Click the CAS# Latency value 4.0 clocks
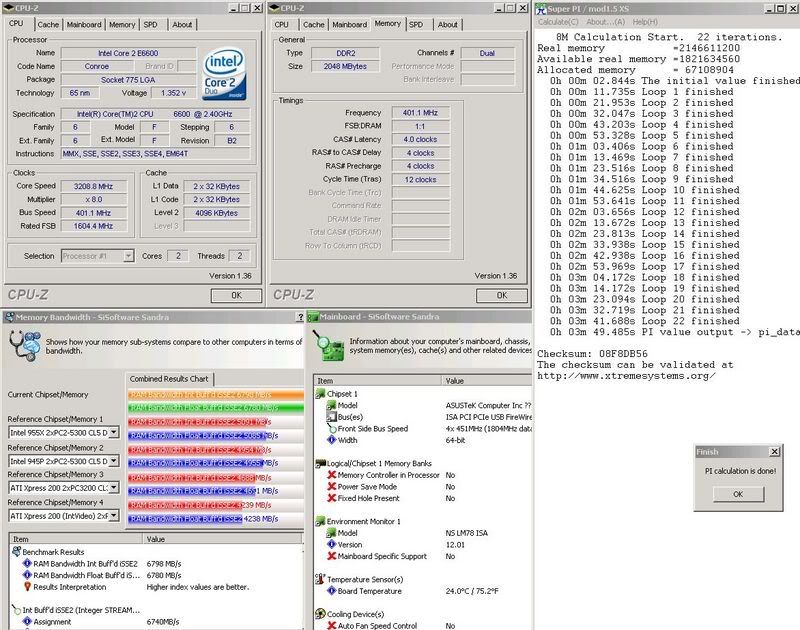 [420, 139]
